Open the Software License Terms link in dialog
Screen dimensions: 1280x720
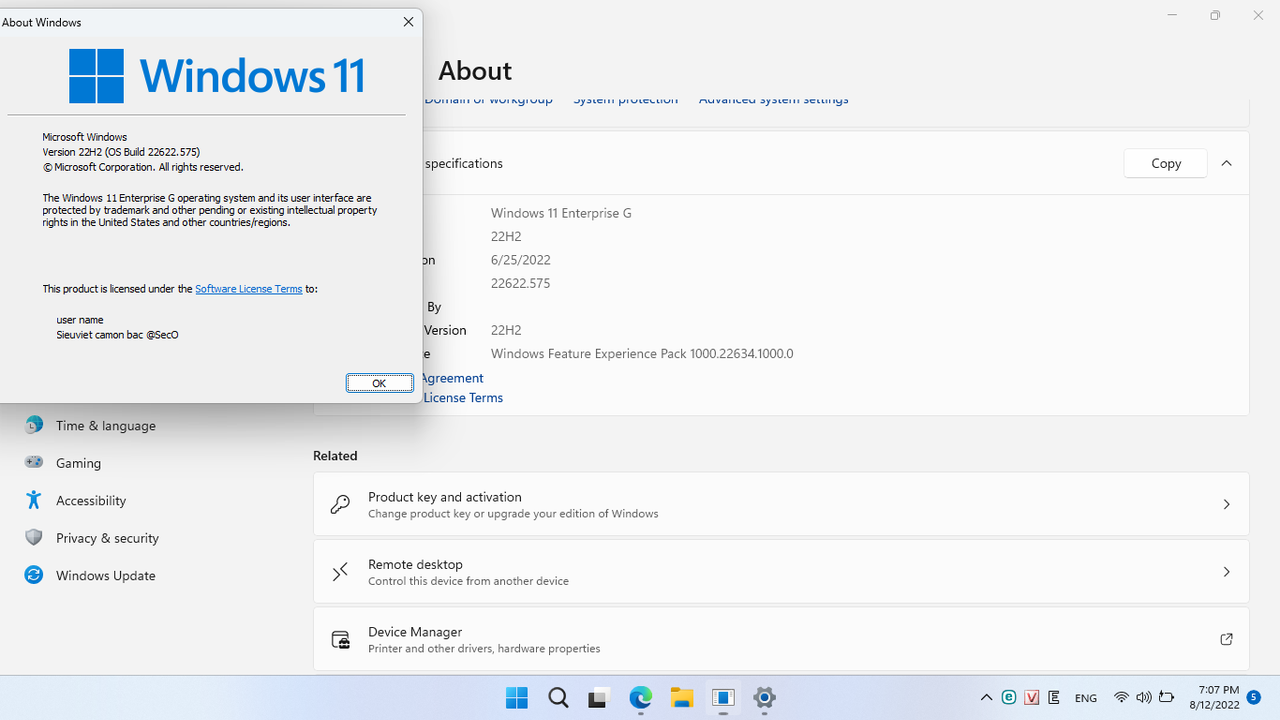(248, 289)
